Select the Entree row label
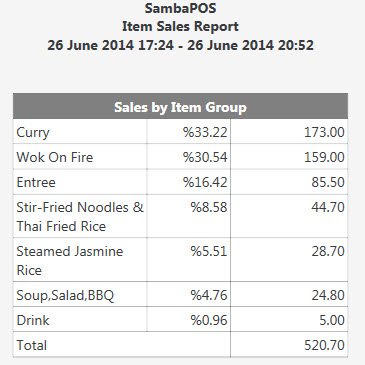The image size is (365, 365). tap(36, 182)
